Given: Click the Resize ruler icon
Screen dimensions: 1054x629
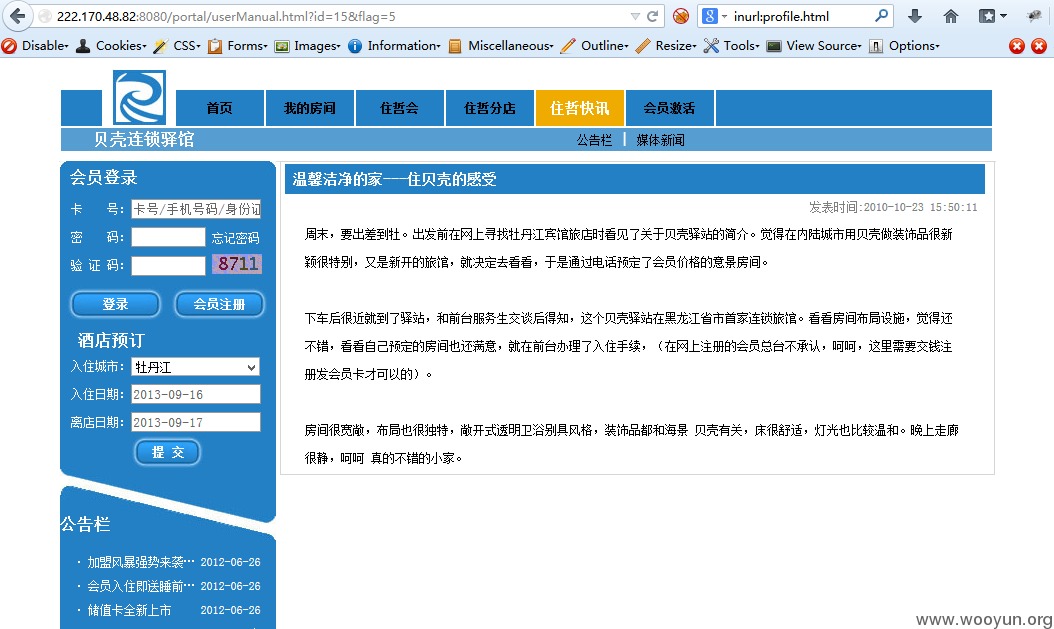Looking at the screenshot, I should coord(643,46).
